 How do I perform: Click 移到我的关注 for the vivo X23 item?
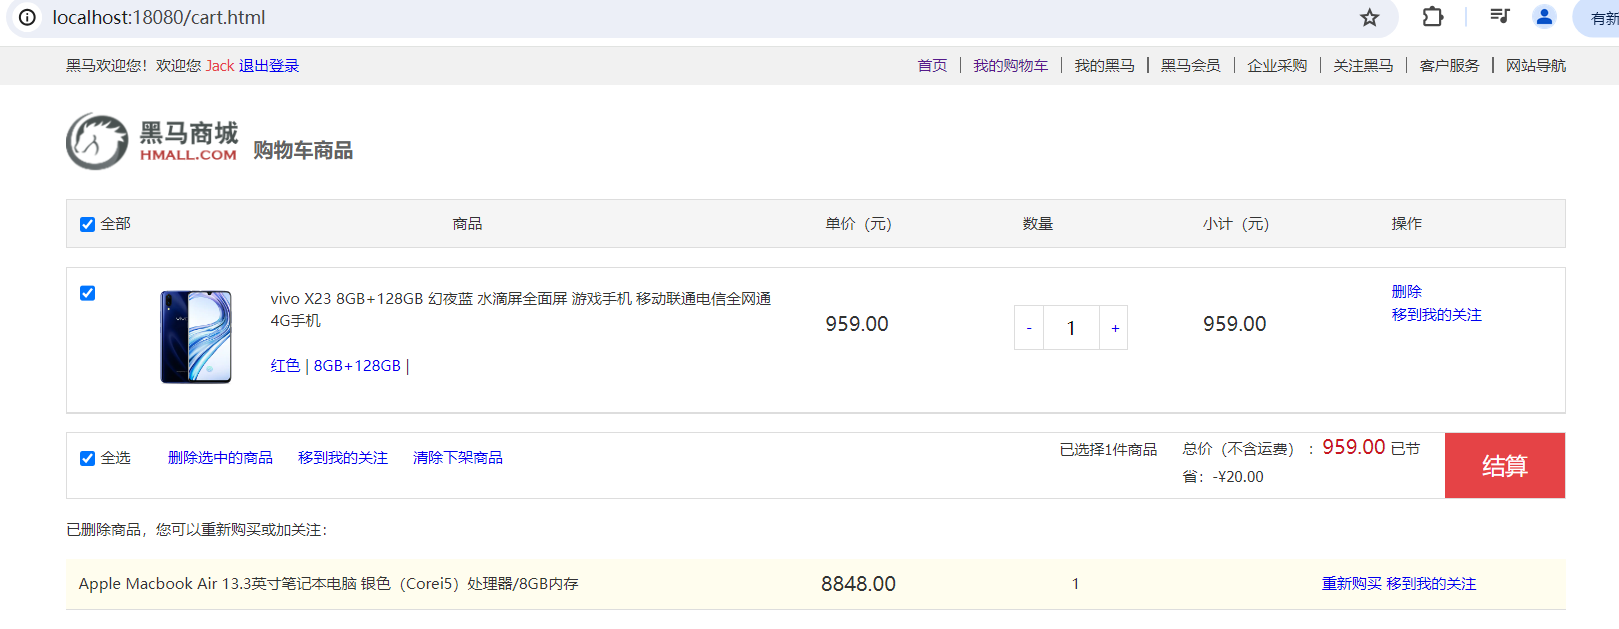(x=1436, y=315)
